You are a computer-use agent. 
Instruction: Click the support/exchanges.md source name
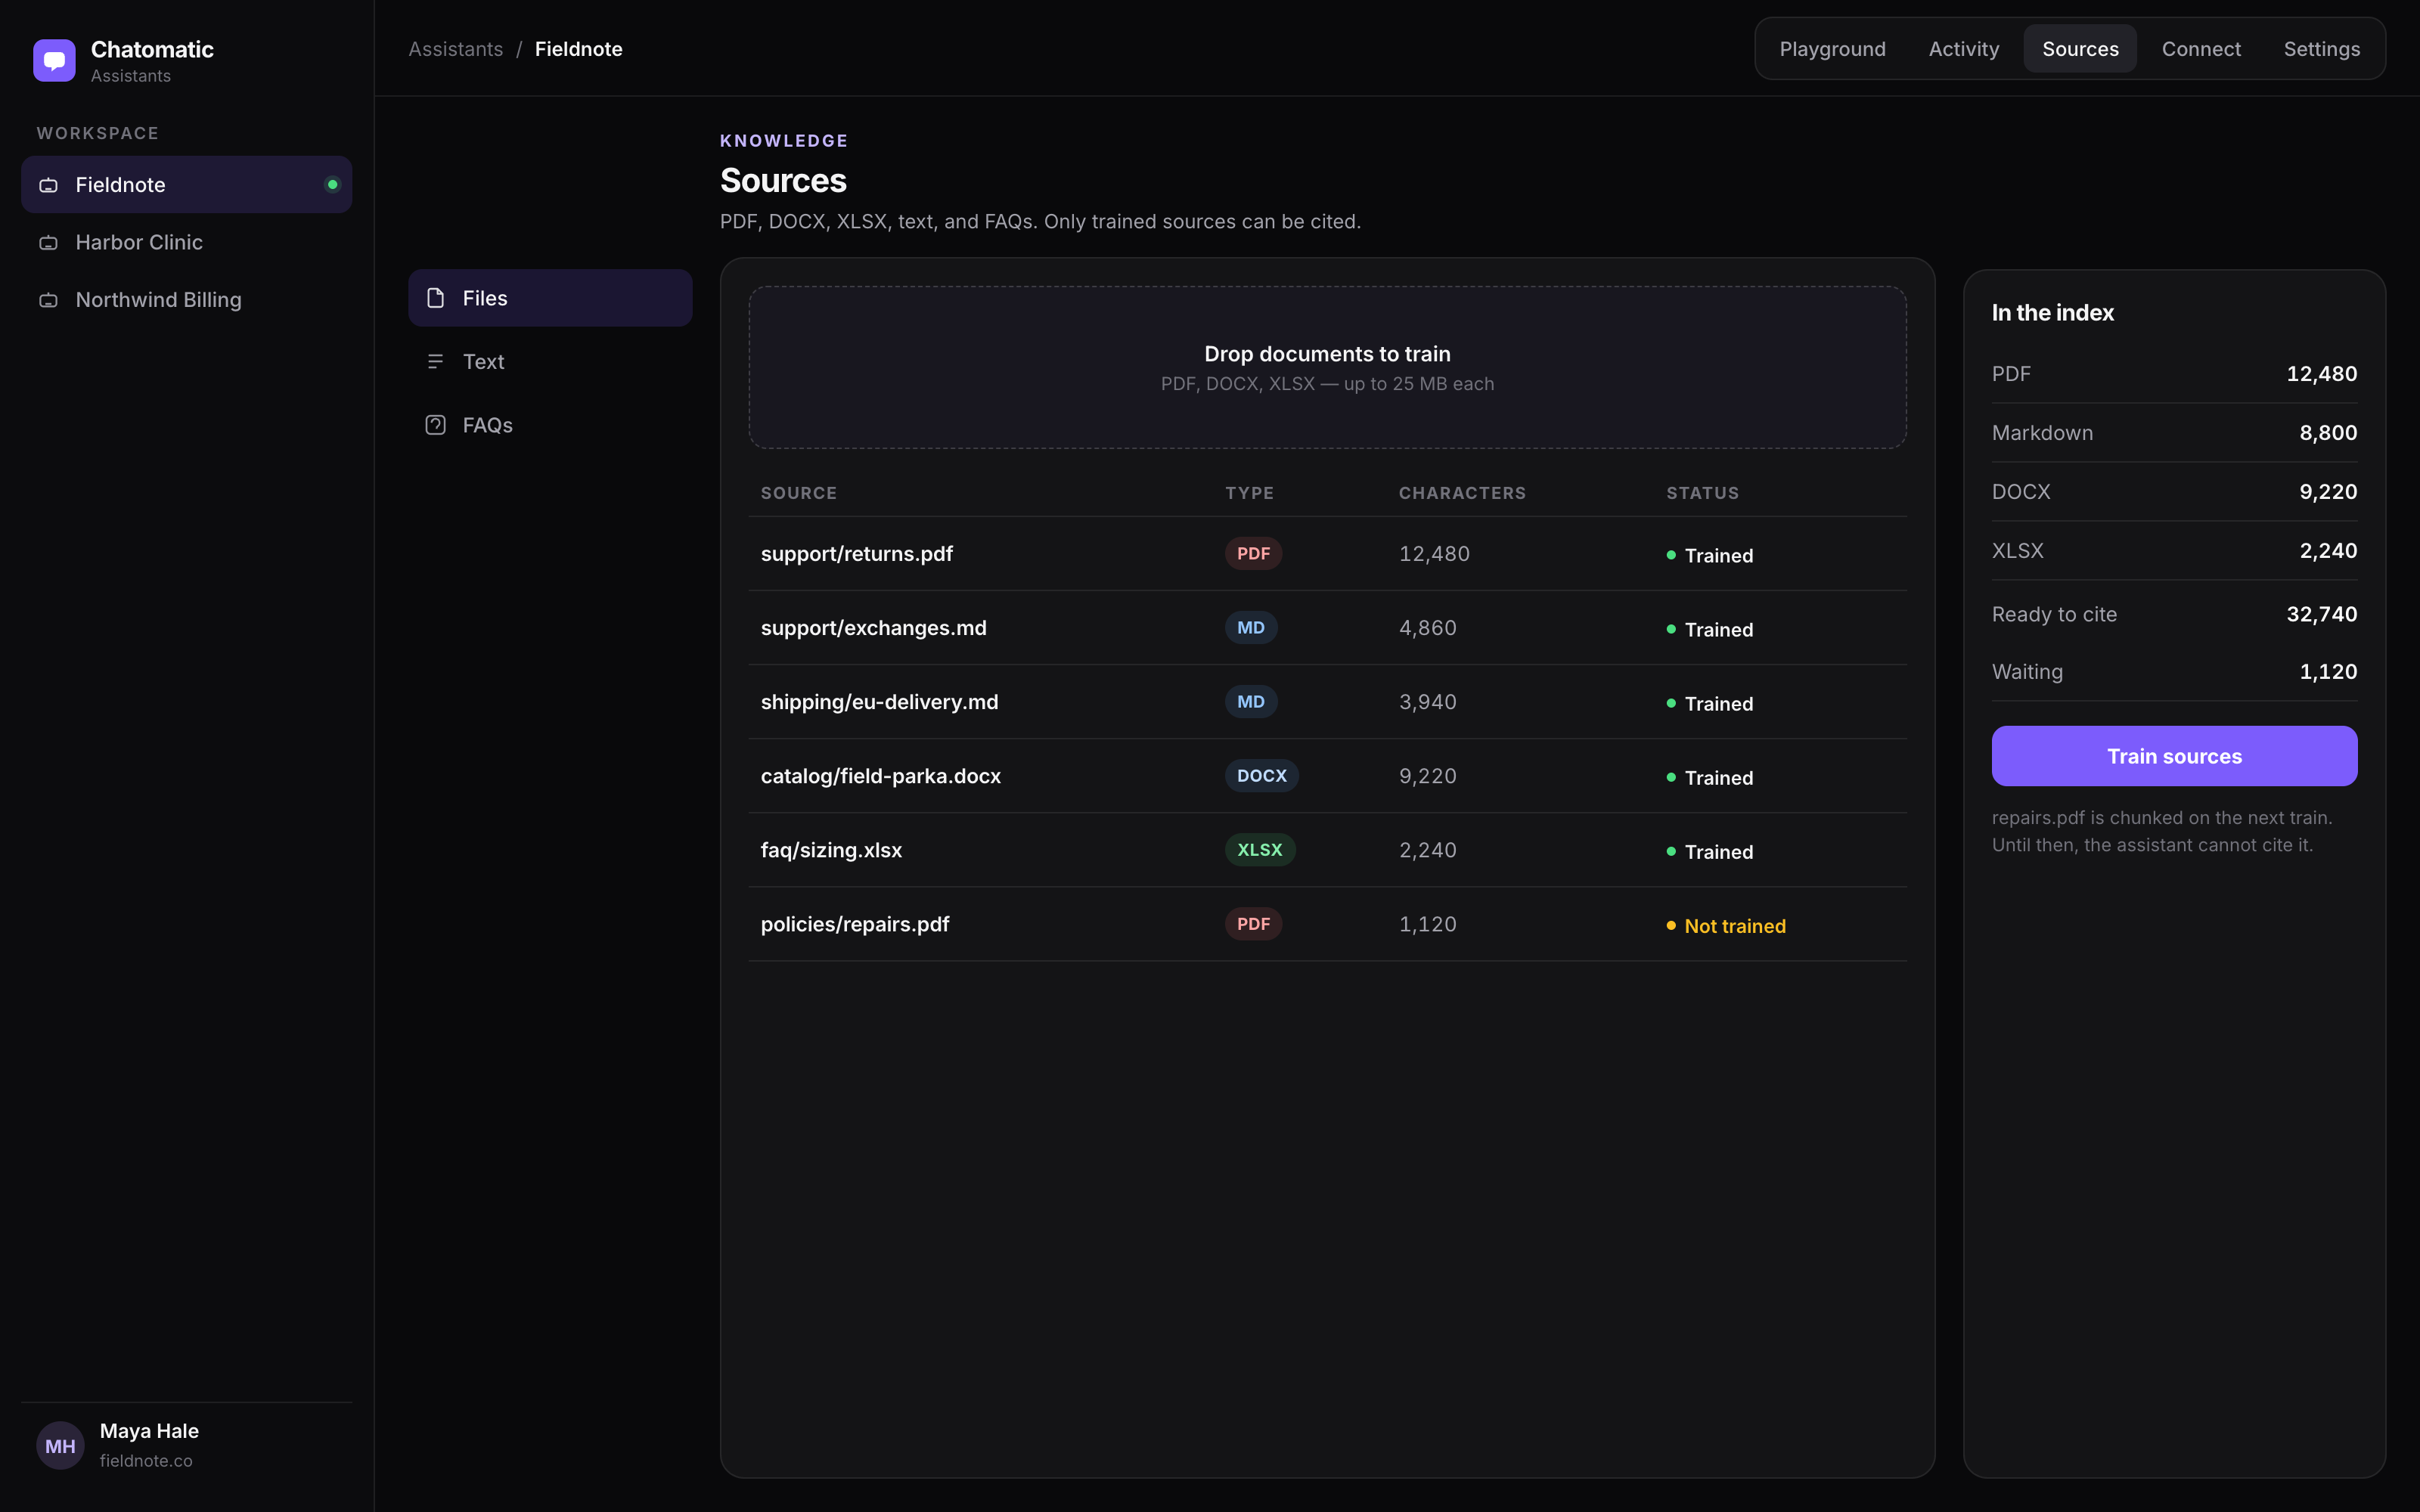(873, 628)
